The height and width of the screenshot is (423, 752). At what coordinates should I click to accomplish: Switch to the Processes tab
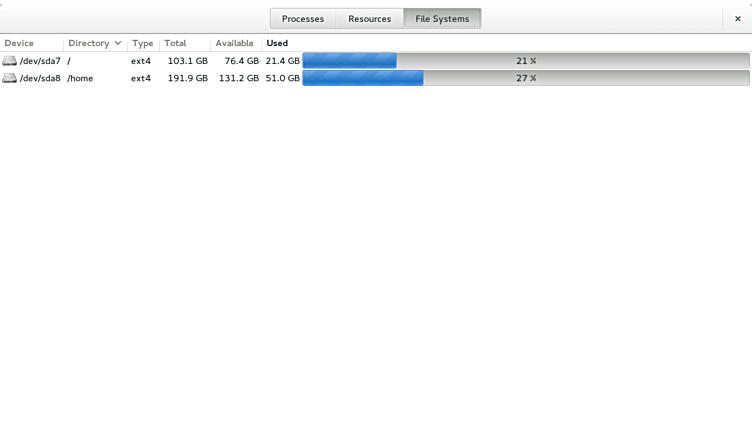tap(302, 19)
